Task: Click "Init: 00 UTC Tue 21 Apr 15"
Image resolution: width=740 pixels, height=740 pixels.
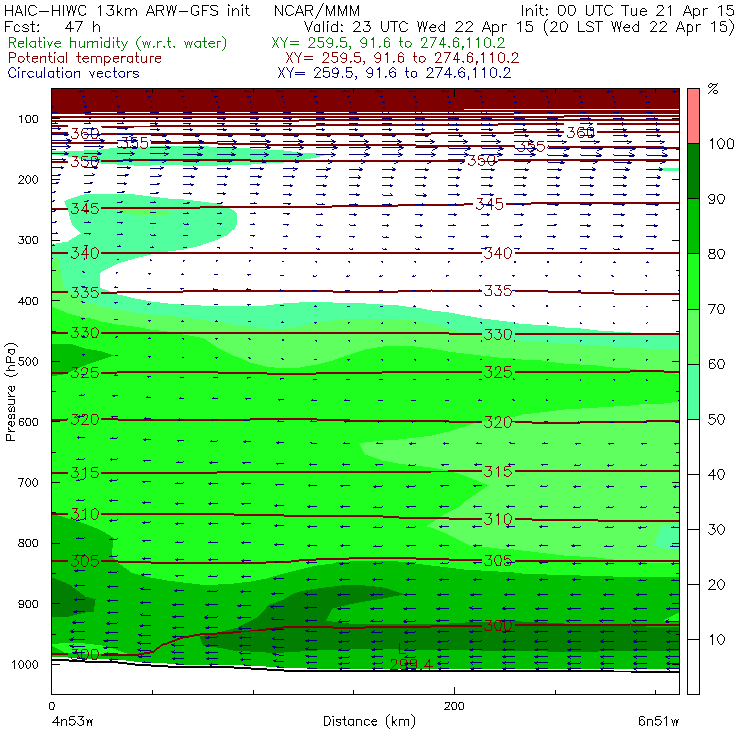Action: point(628,10)
